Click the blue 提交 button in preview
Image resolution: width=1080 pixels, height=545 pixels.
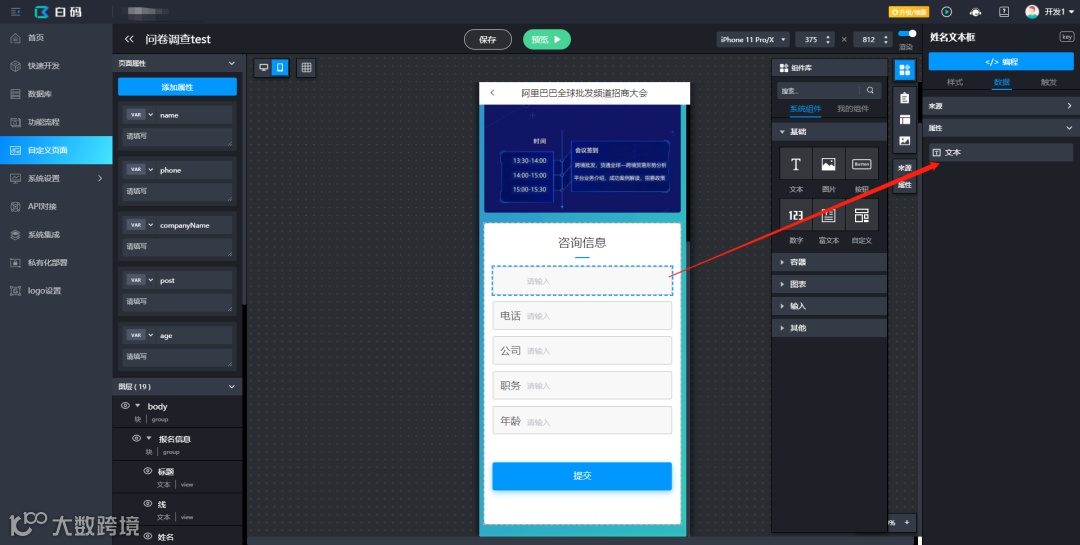pyautogui.click(x=582, y=476)
